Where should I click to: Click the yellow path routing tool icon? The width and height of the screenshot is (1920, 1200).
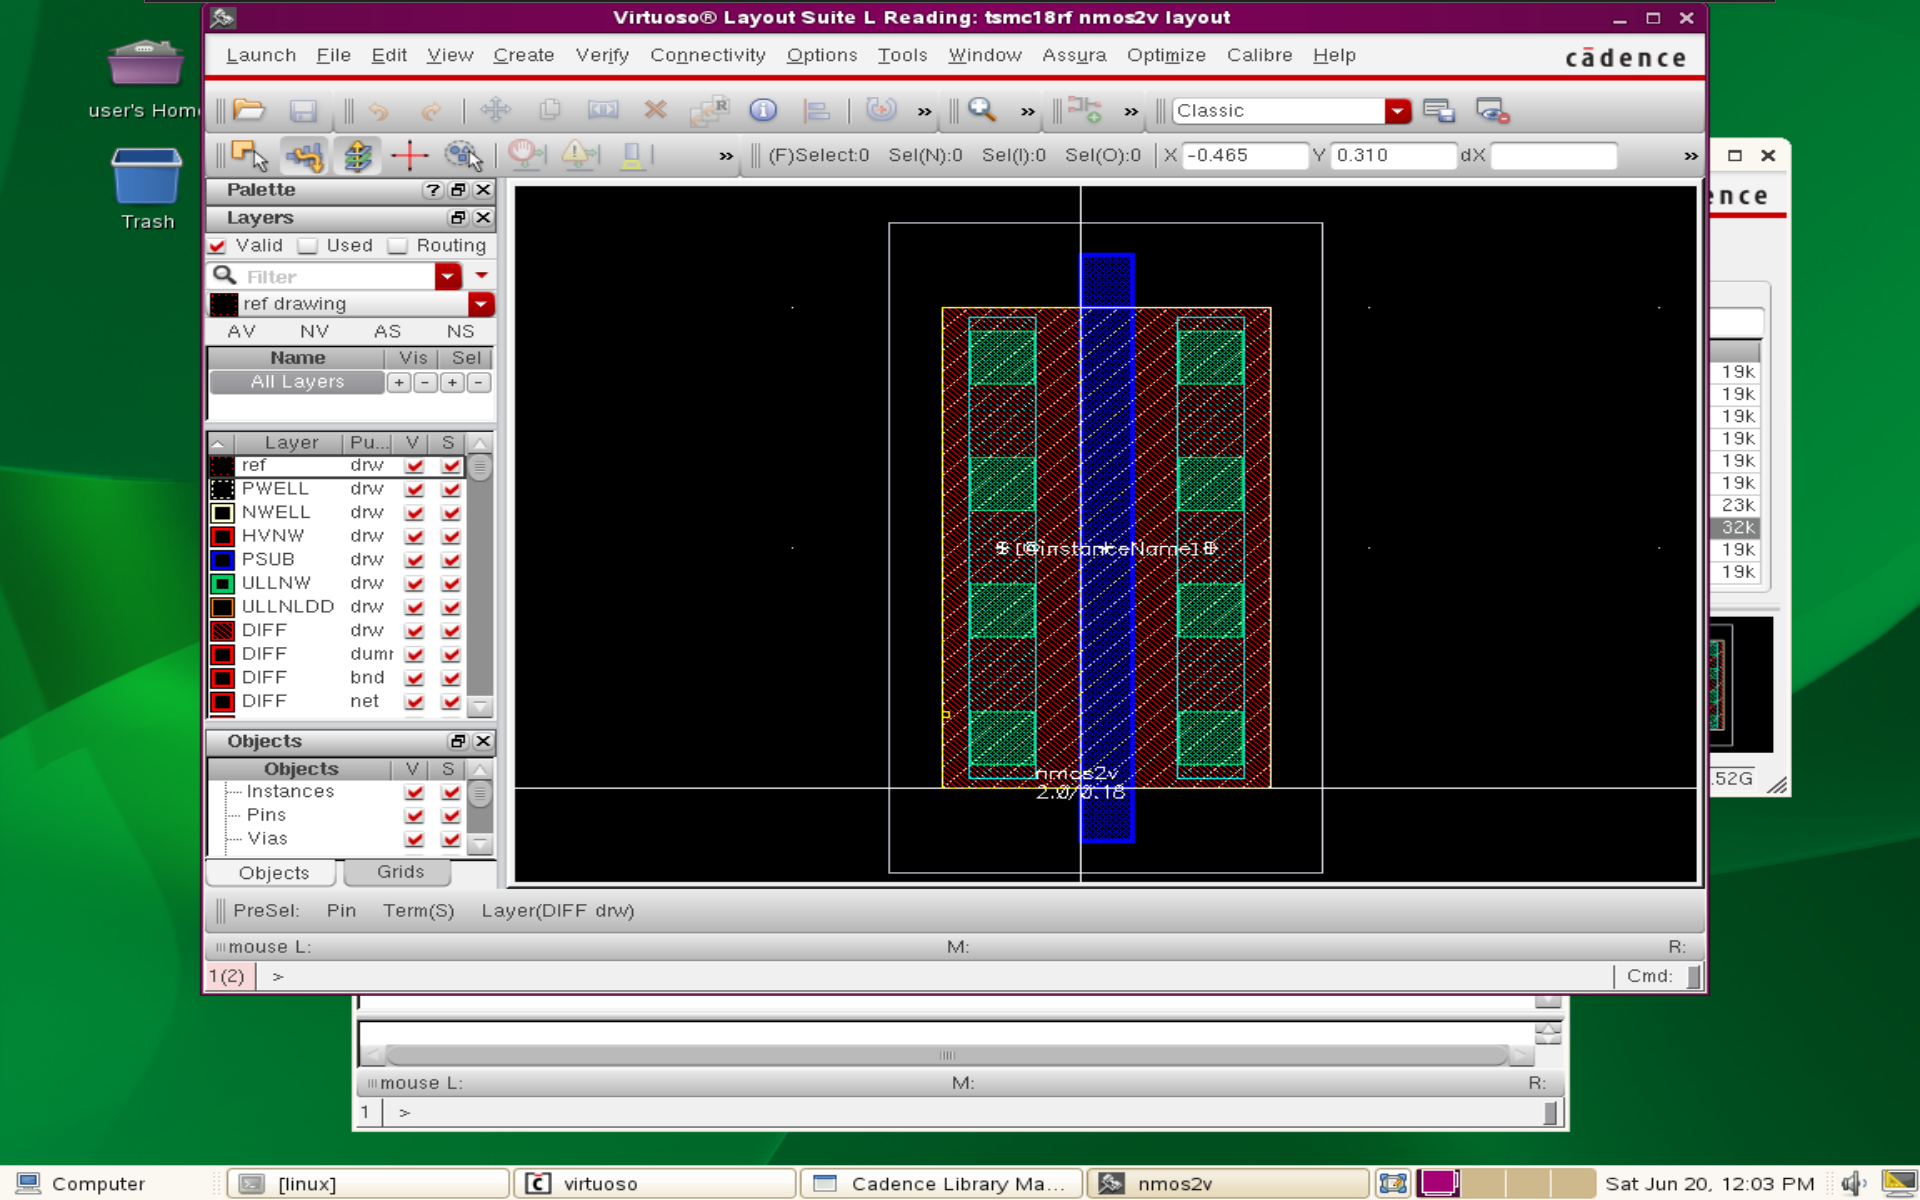304,156
